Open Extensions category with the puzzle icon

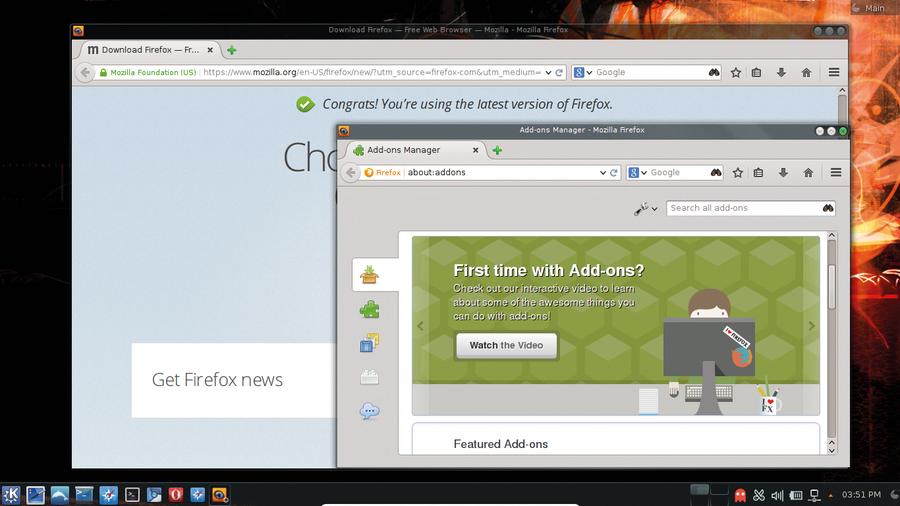click(x=369, y=310)
